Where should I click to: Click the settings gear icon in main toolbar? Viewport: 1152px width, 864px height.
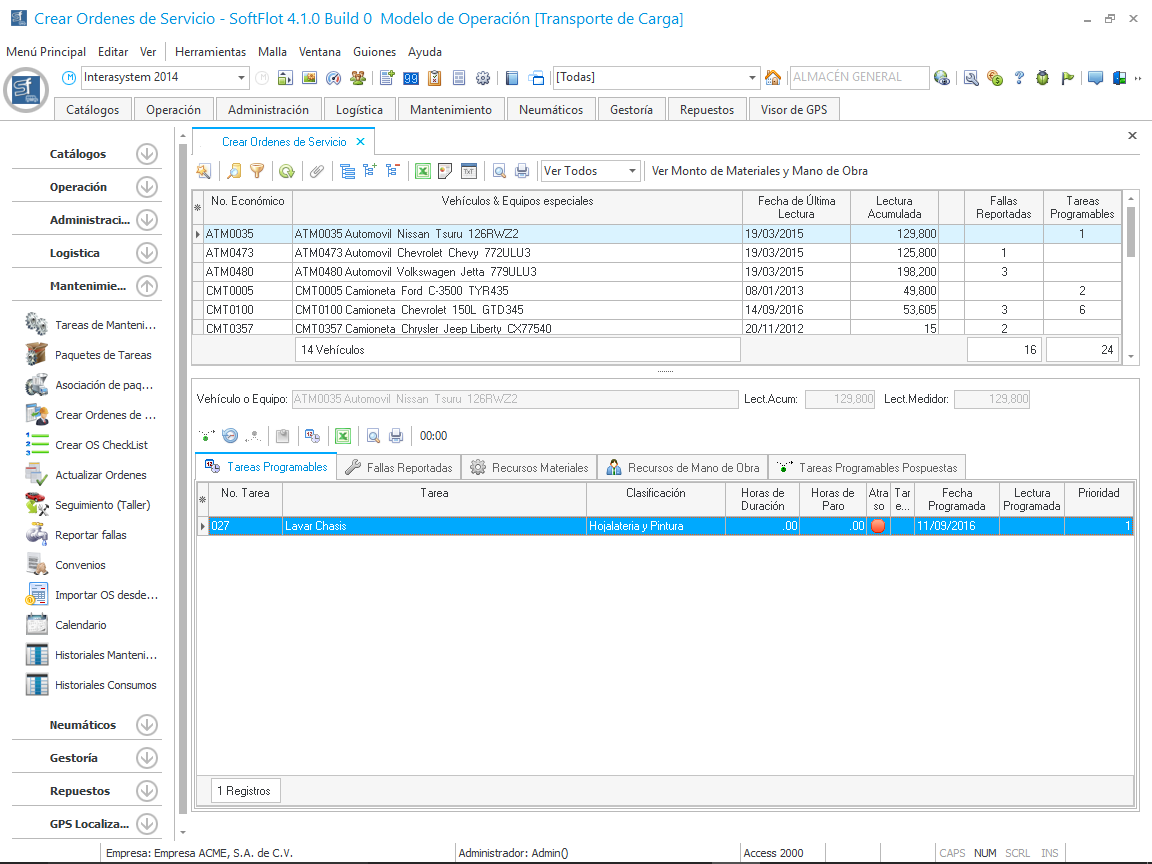483,78
